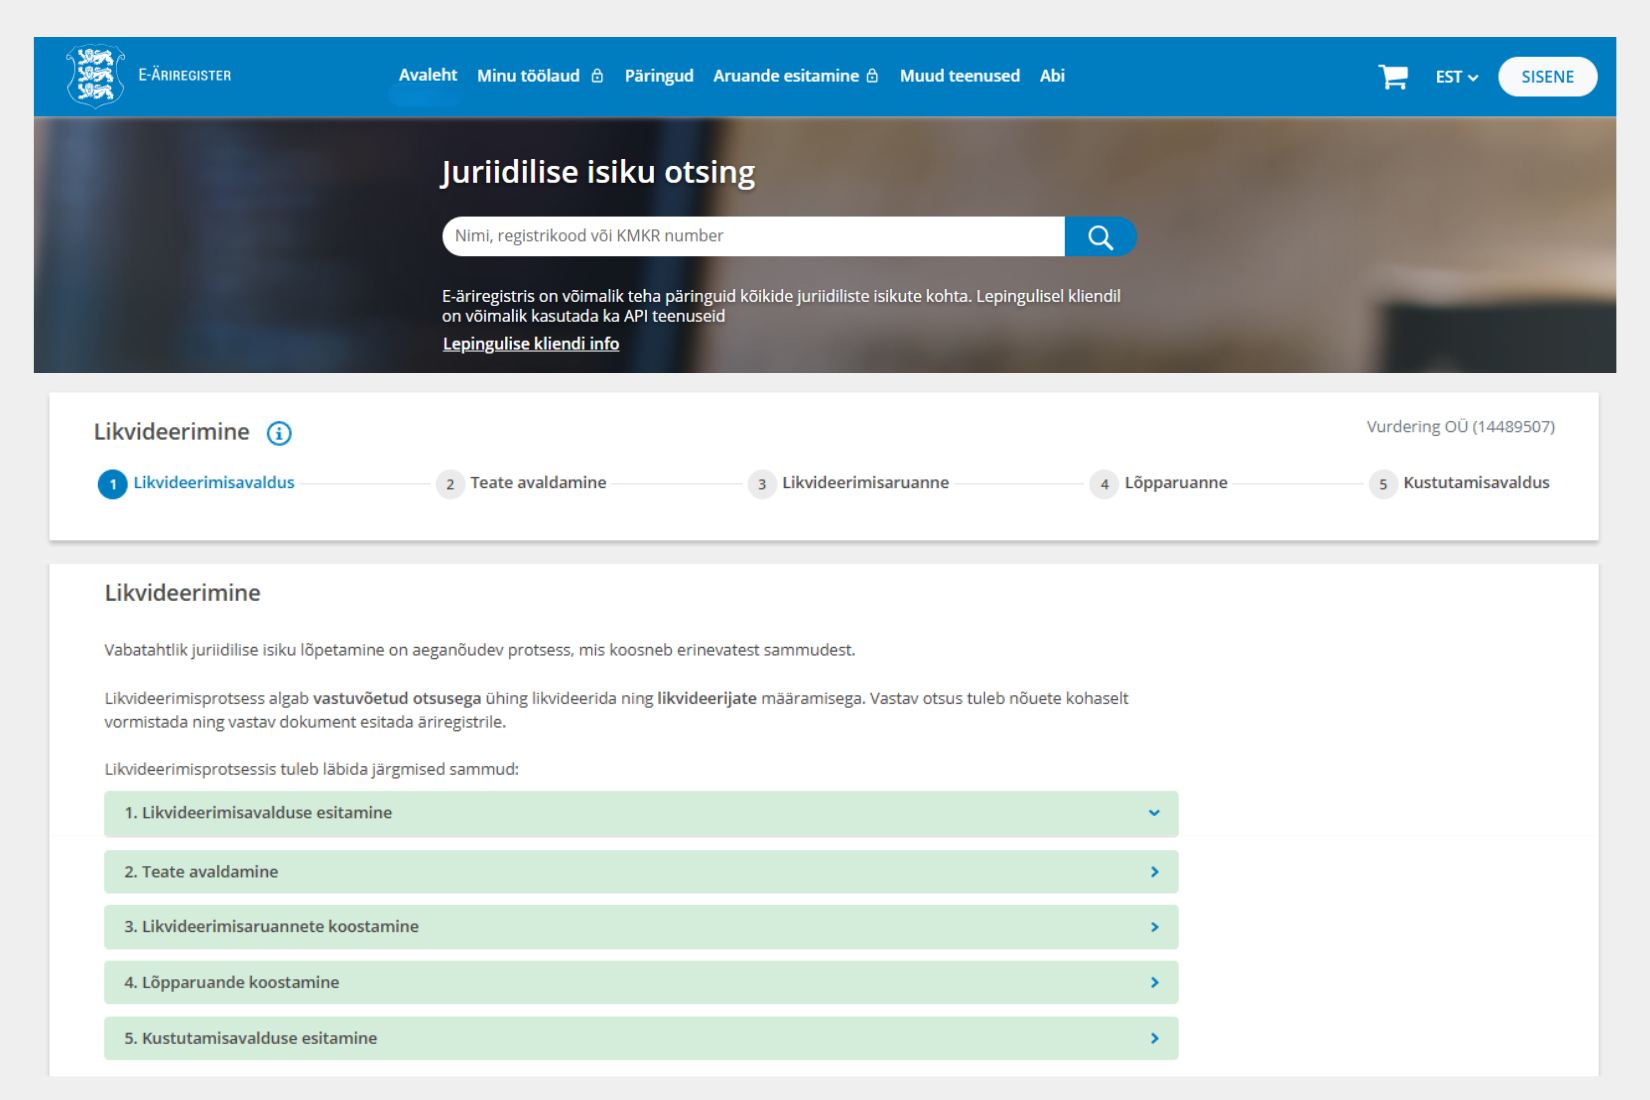Click the magnifier search button
Screen dimensions: 1650x1100
point(1100,237)
